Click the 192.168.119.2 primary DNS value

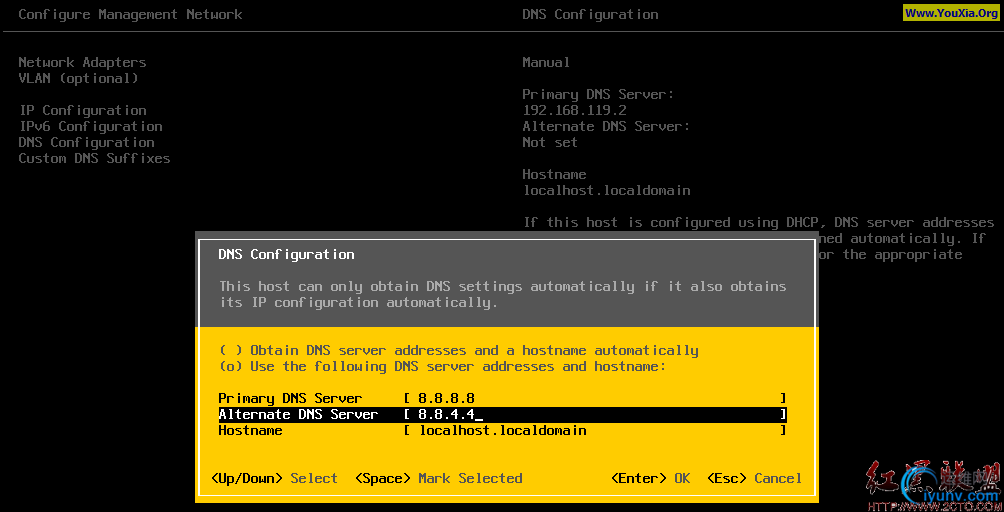point(574,110)
